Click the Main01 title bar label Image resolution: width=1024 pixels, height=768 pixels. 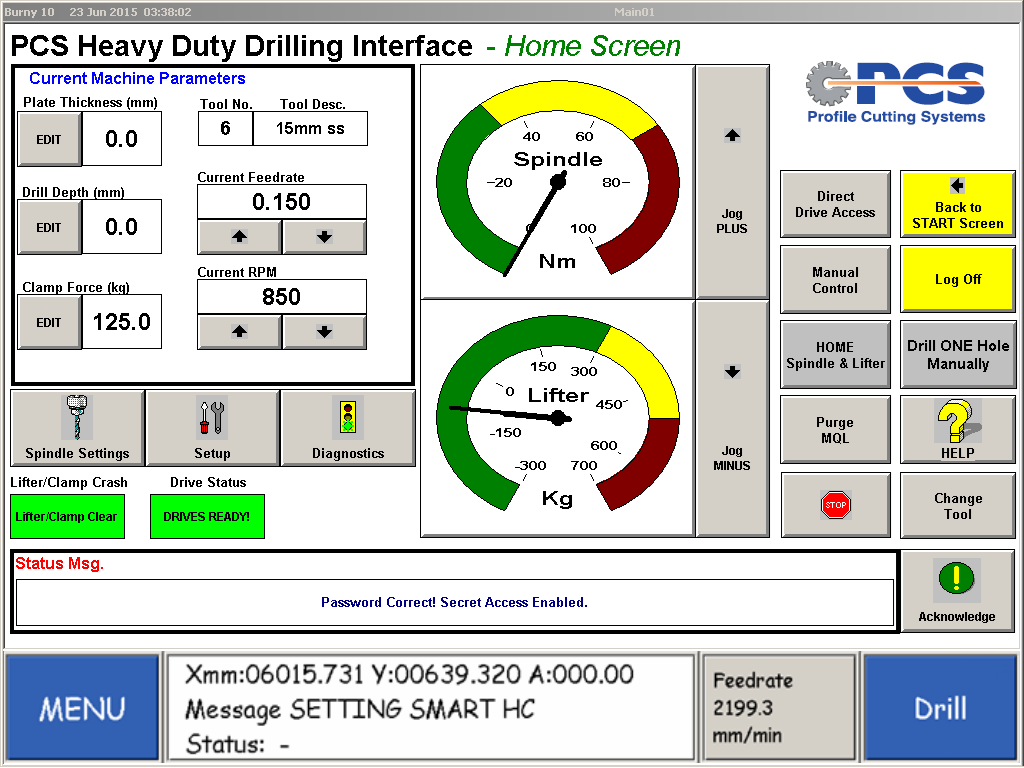point(634,12)
